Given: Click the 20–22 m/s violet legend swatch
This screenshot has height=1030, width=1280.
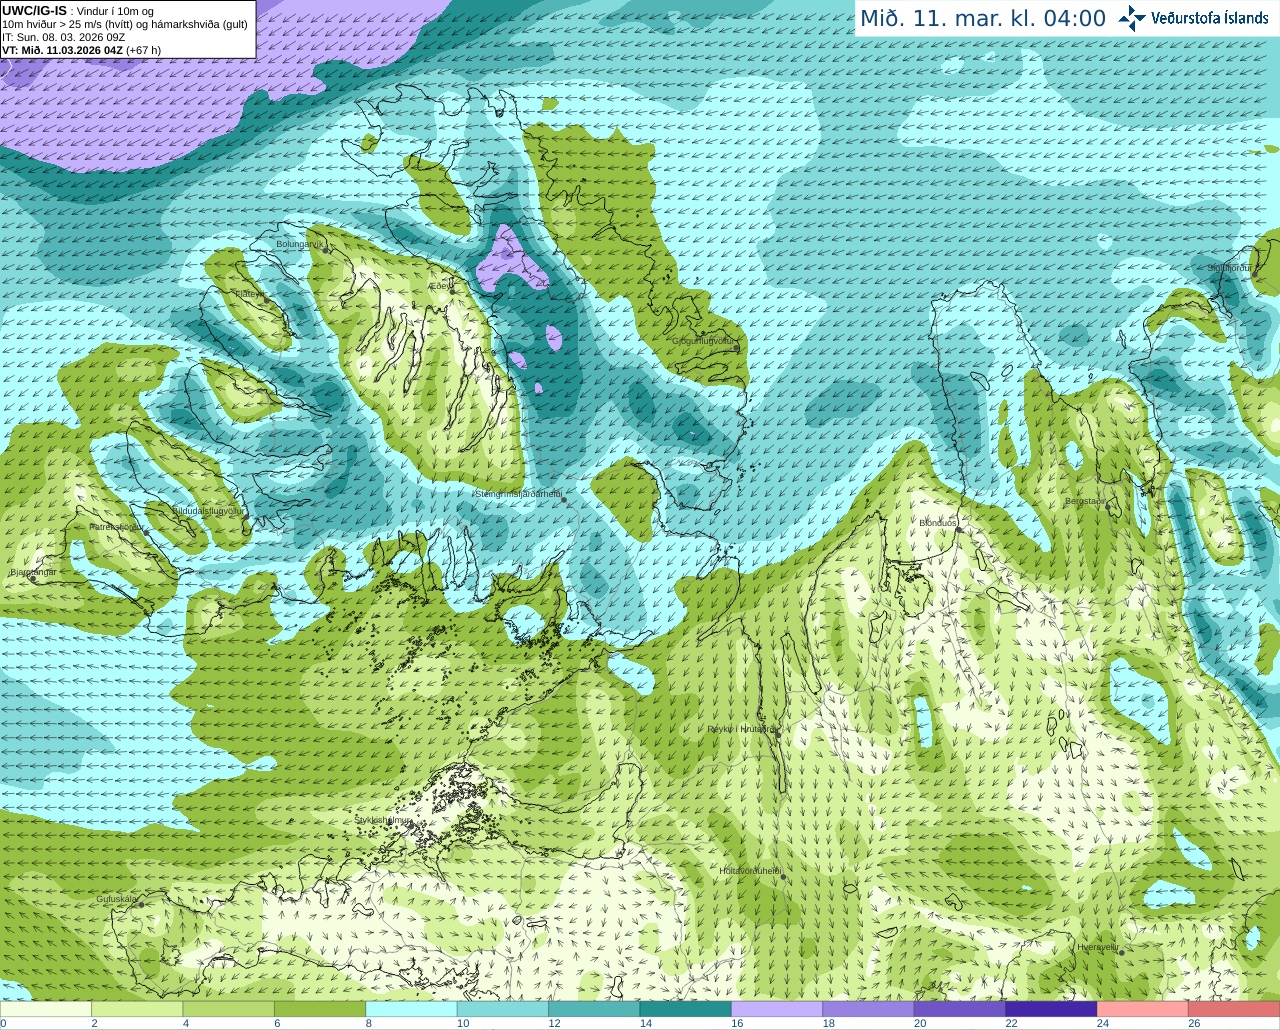Looking at the screenshot, I should click(960, 1009).
